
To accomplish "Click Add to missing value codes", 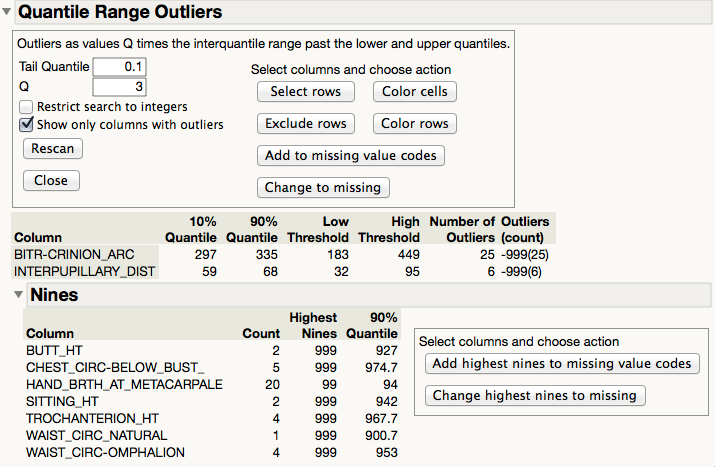I will click(350, 156).
